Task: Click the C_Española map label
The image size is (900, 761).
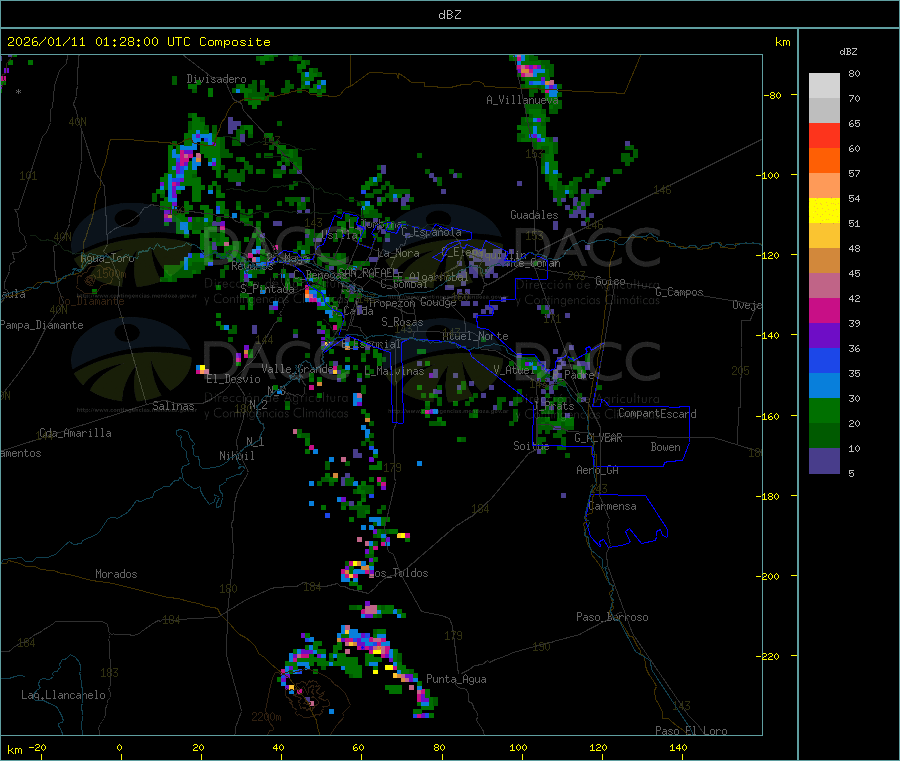Action: click(x=432, y=232)
